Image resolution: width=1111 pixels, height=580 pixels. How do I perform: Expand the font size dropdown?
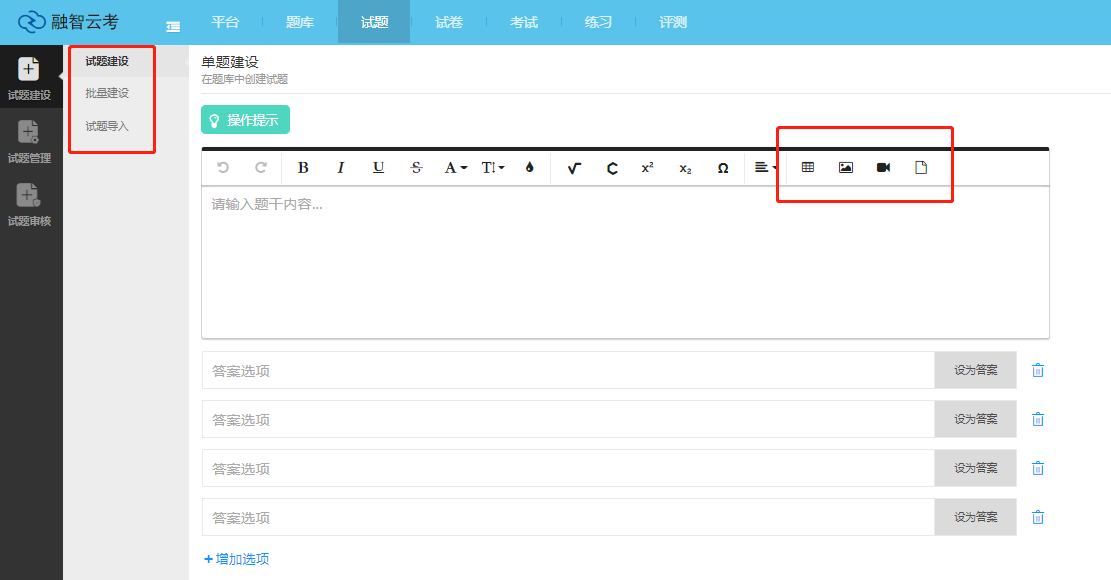(x=493, y=168)
